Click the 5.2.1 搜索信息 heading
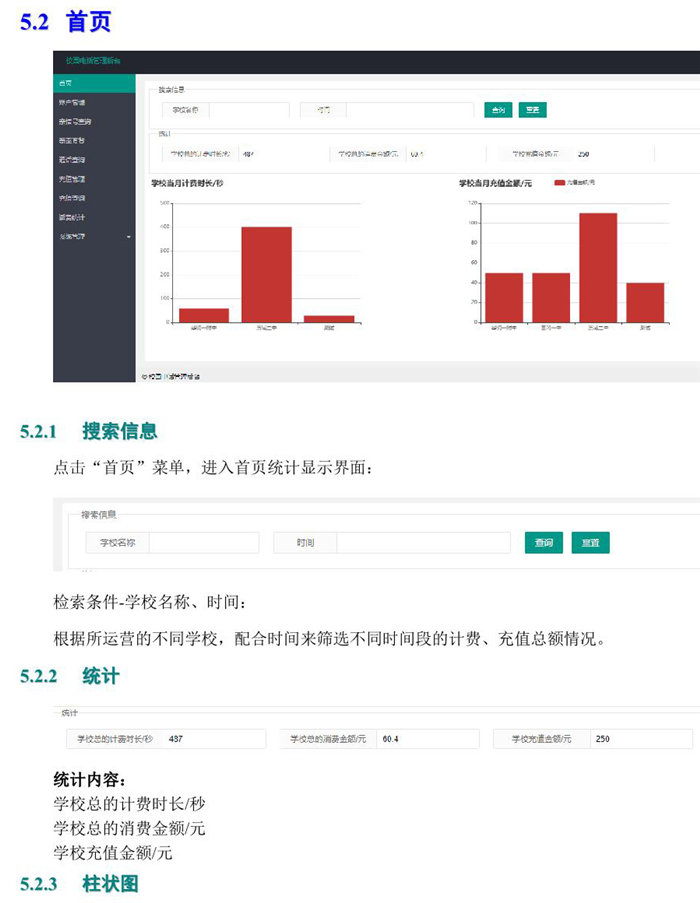 [x=119, y=431]
